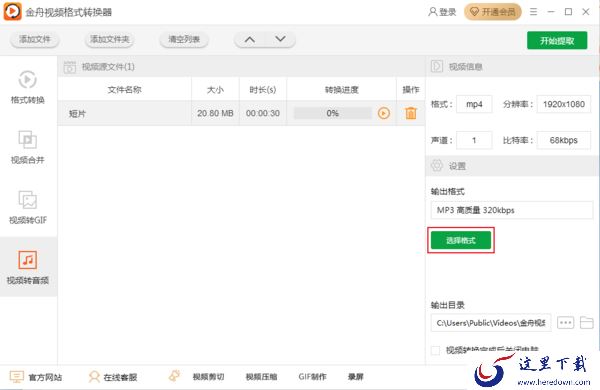This screenshot has width=600, height=390.
Task: Open the GIF制作 tool
Action: click(312, 377)
